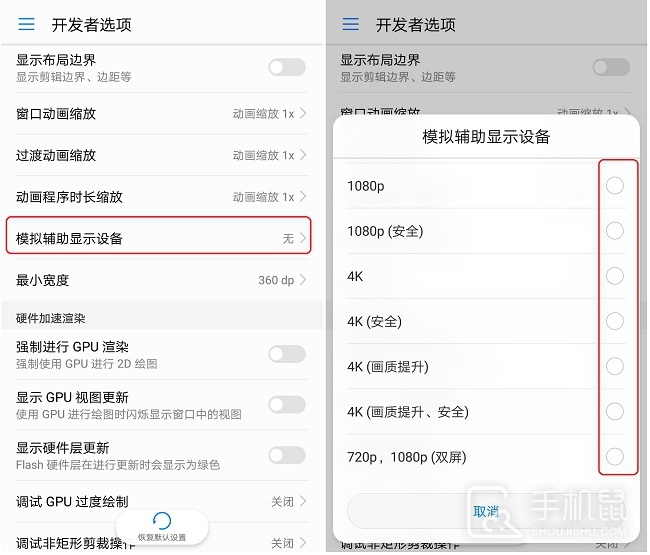Tap 取消 button in dialog
This screenshot has height=555, width=650.
(486, 511)
